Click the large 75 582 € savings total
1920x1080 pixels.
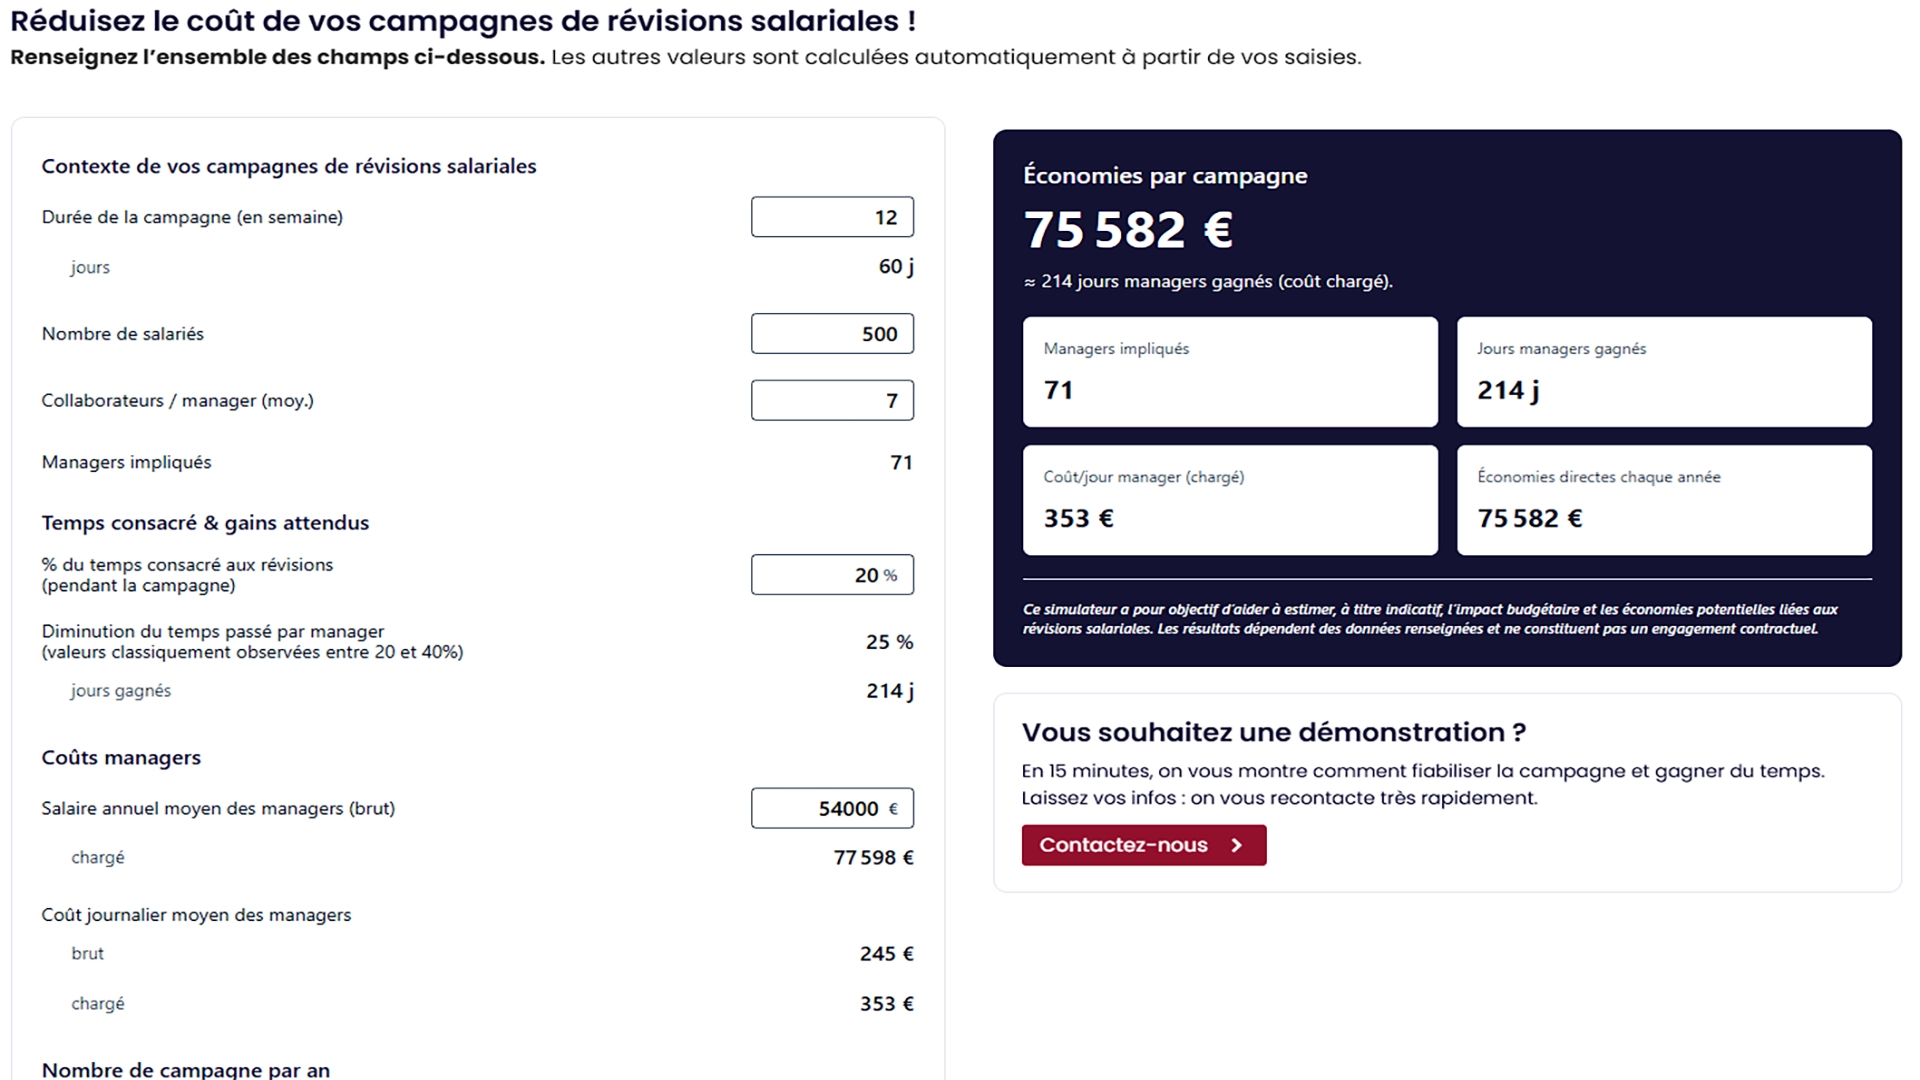pyautogui.click(x=1128, y=230)
